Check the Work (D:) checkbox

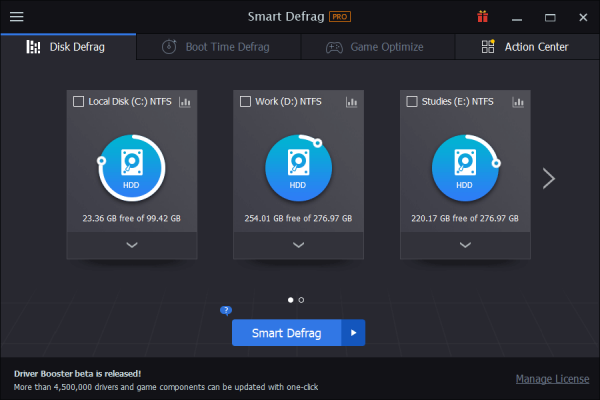(245, 102)
